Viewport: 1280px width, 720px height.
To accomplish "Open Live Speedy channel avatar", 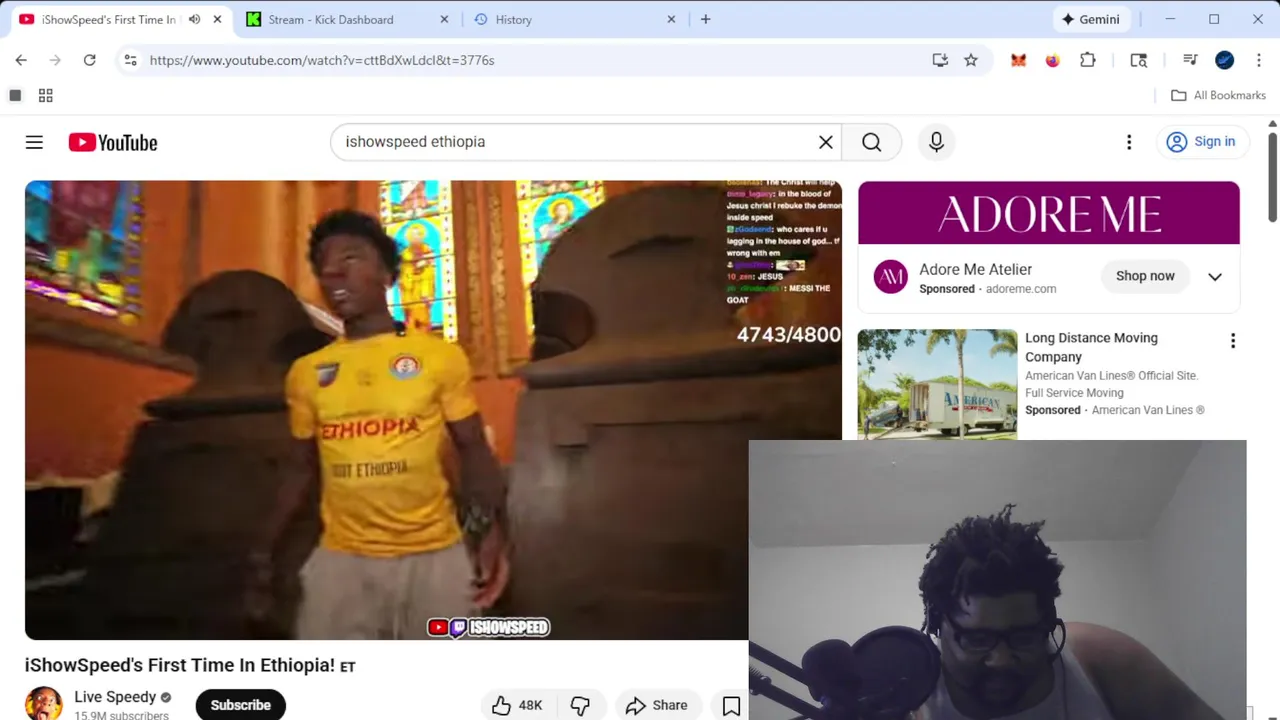I will tap(44, 703).
